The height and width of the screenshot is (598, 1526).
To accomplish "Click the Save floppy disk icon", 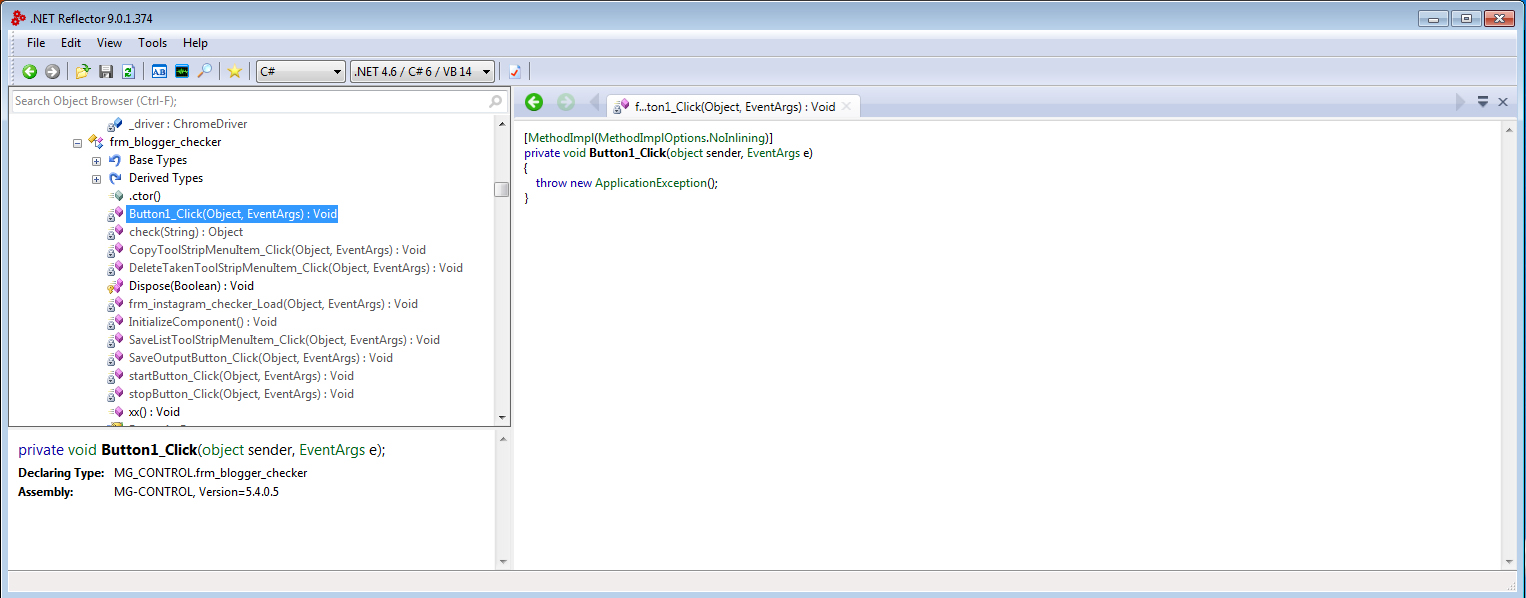I will (106, 71).
